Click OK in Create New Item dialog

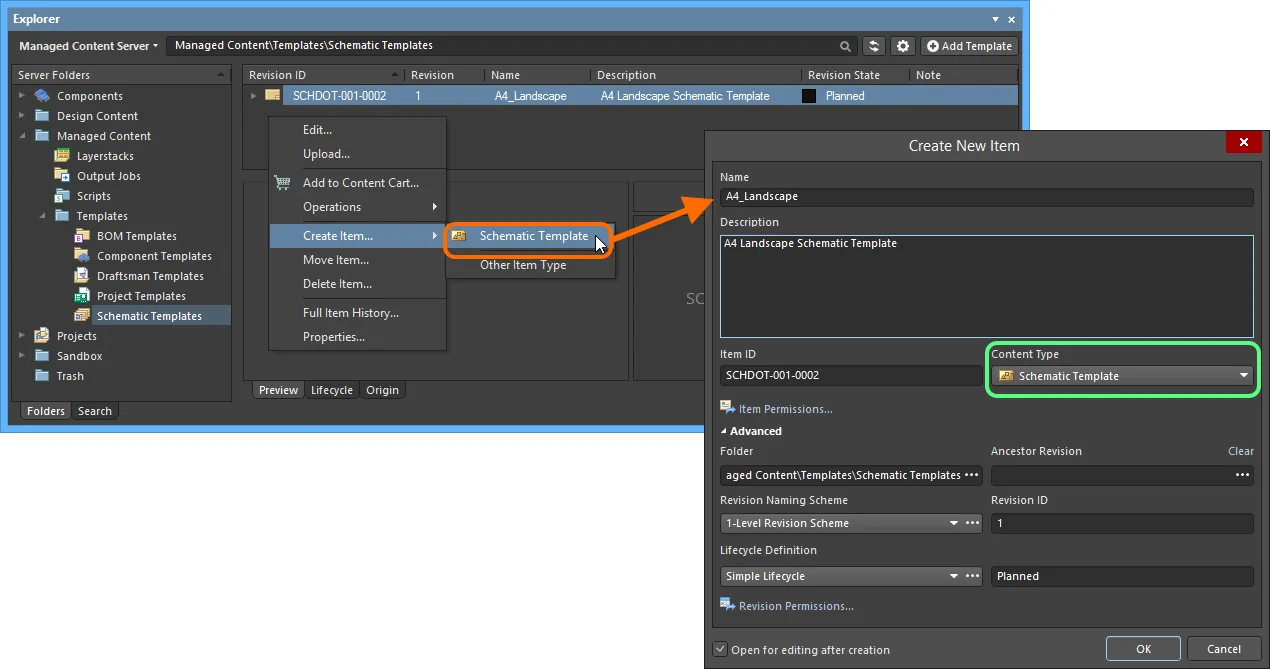[x=1143, y=649]
